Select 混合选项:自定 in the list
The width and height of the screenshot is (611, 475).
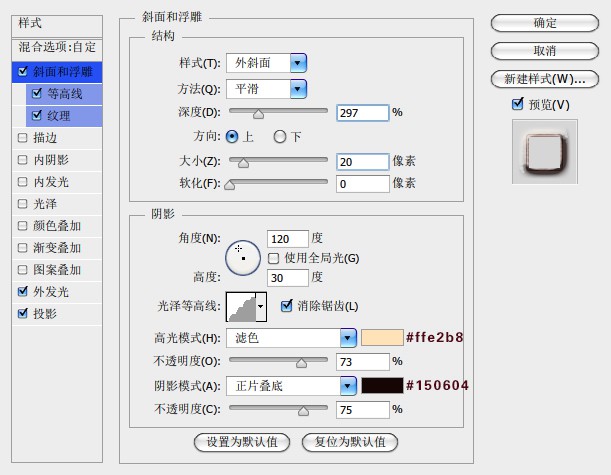tap(57, 48)
